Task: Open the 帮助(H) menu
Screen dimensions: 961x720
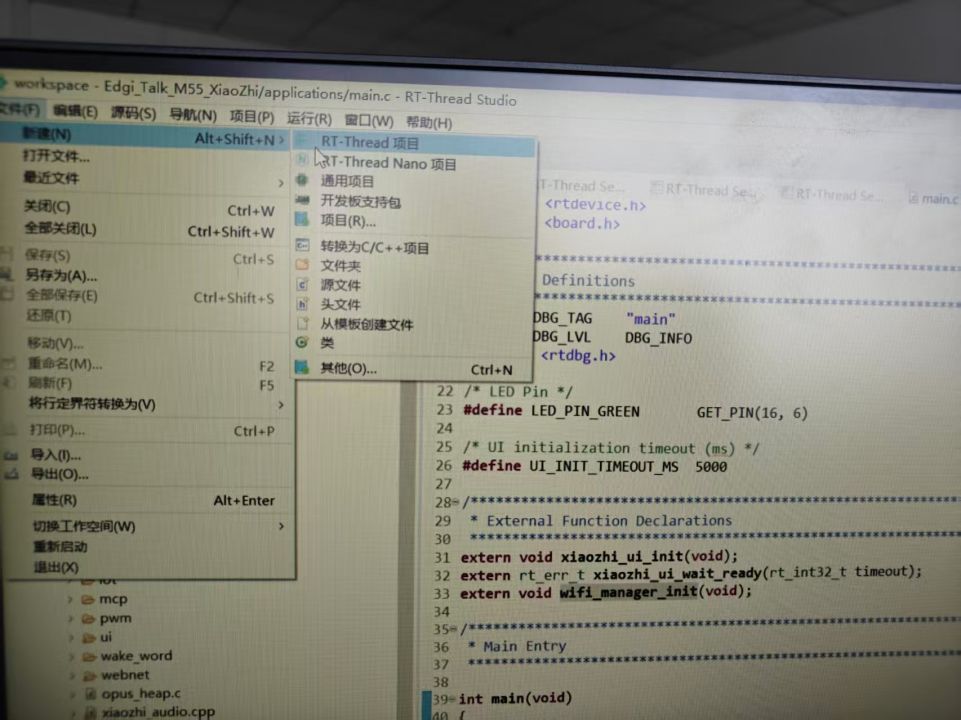Action: tap(429, 123)
